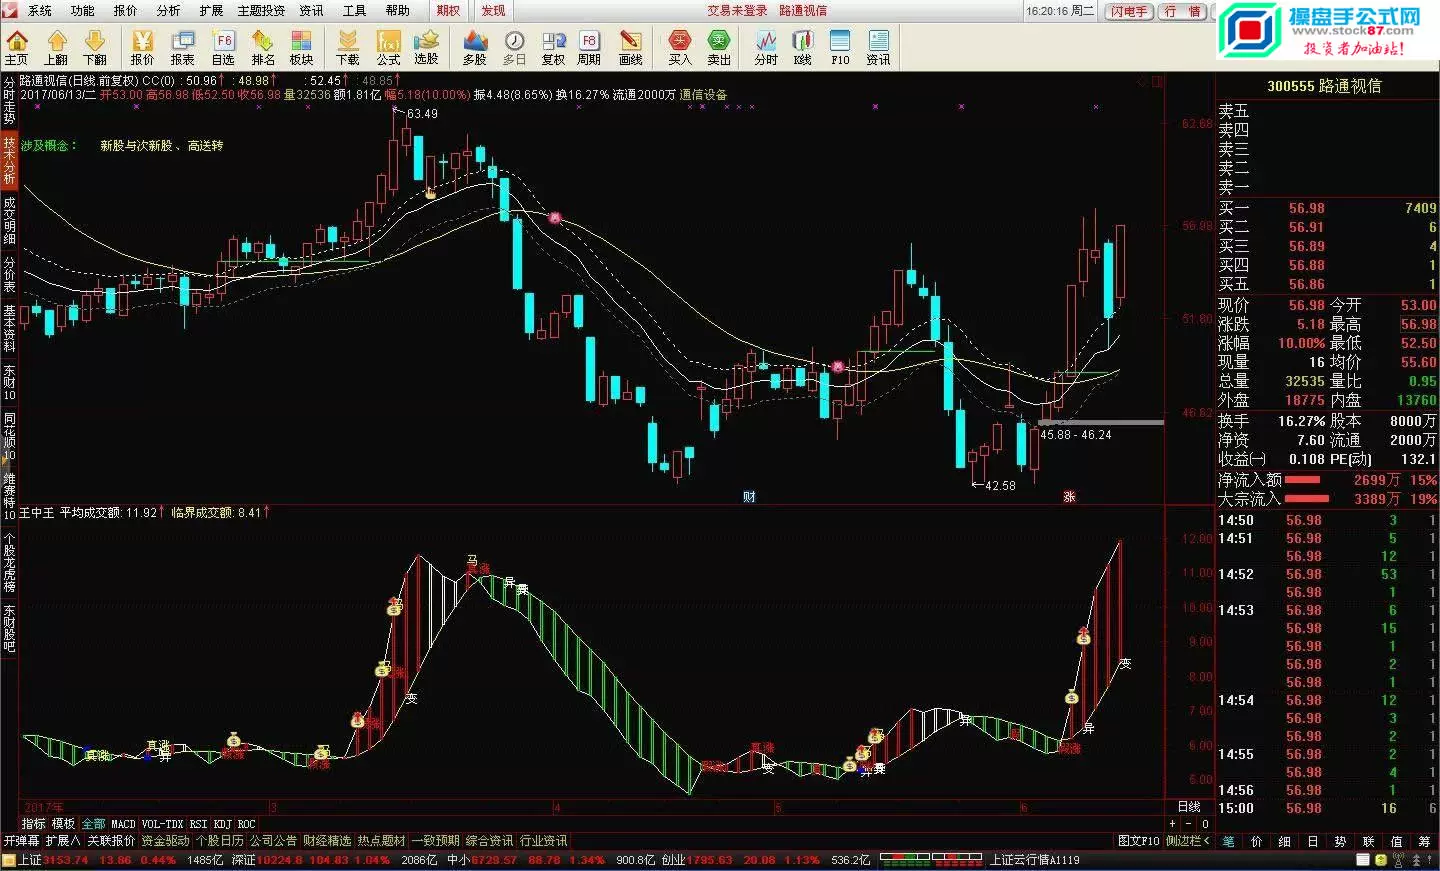This screenshot has width=1440, height=871.
Task: Open the 扩展 menu
Action: (211, 10)
